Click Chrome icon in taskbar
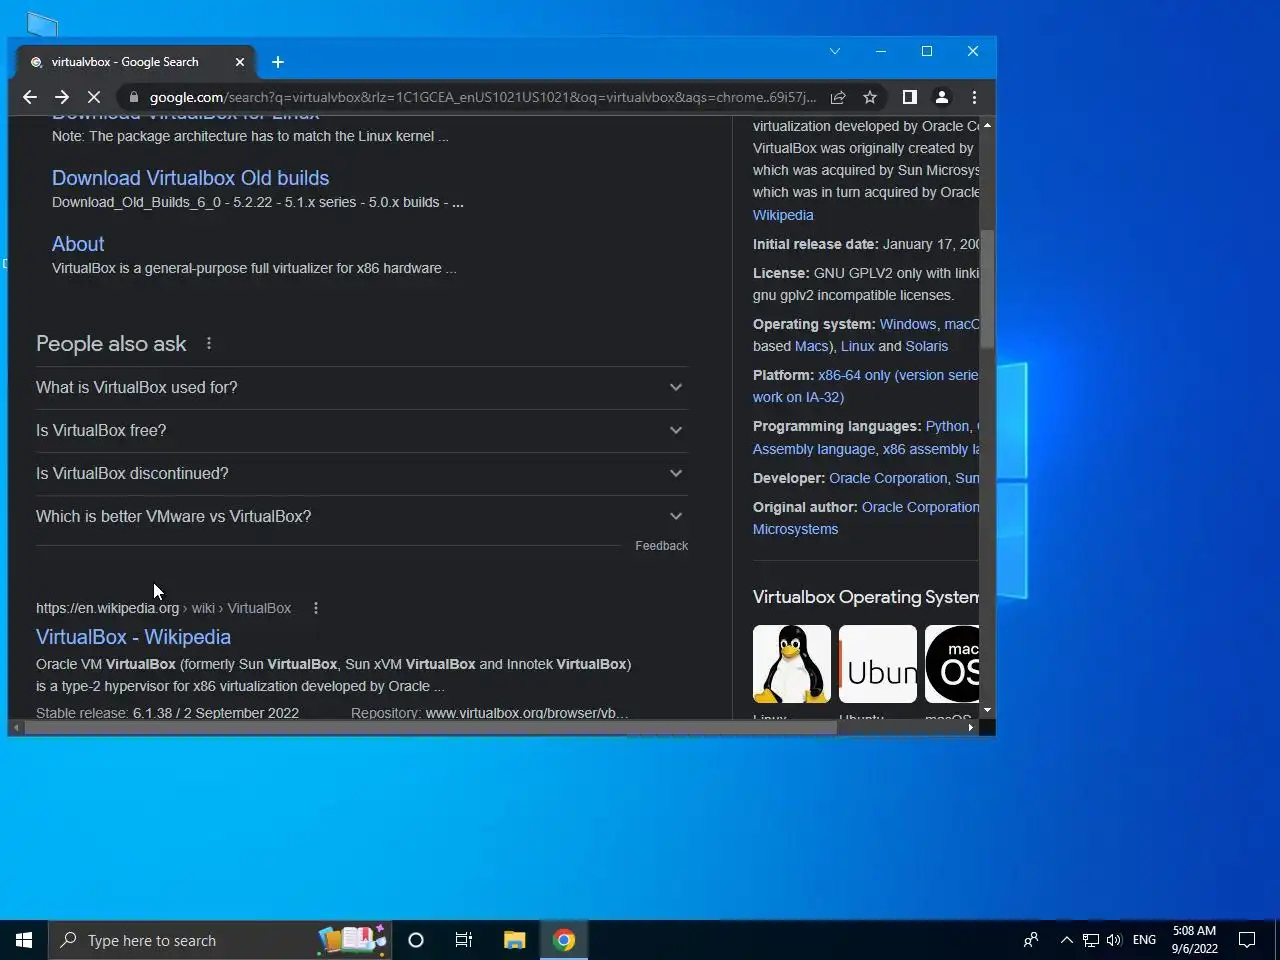This screenshot has height=960, width=1280. [x=564, y=940]
